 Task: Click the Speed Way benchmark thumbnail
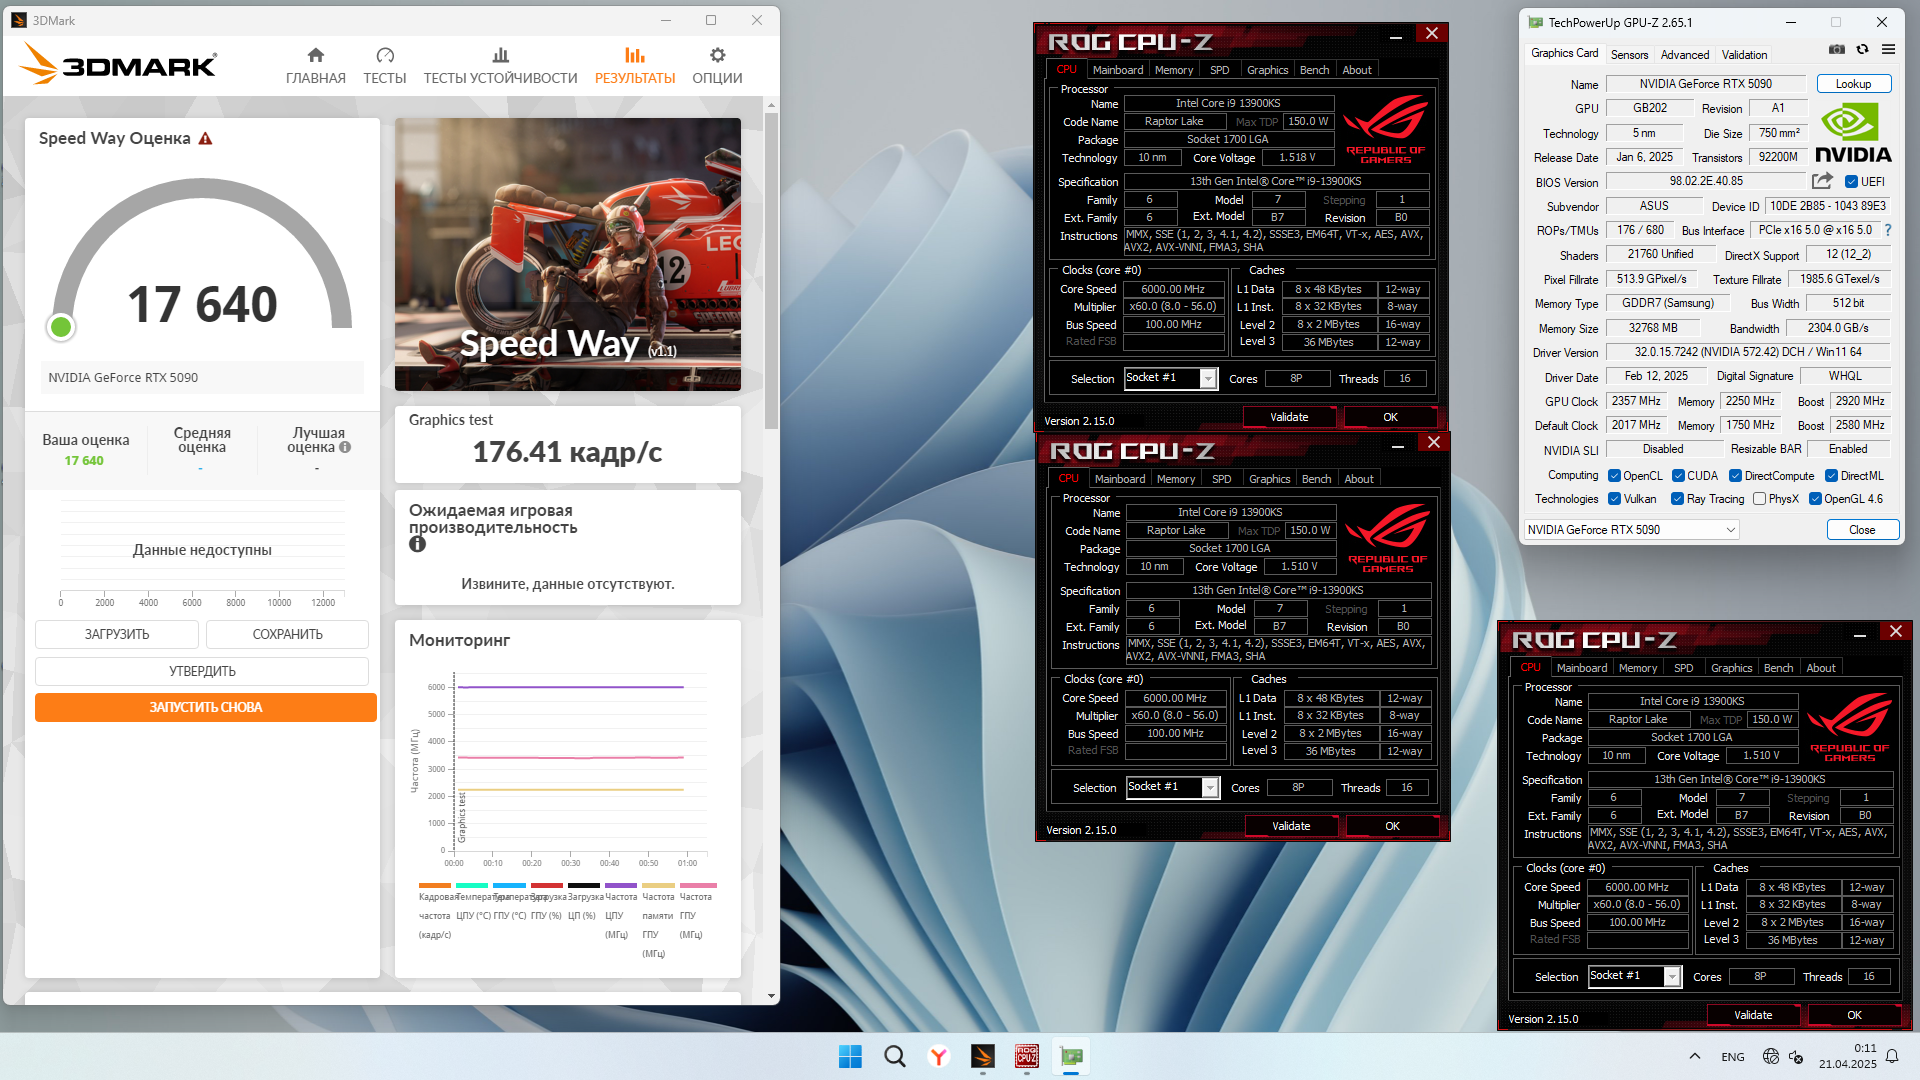(x=568, y=254)
